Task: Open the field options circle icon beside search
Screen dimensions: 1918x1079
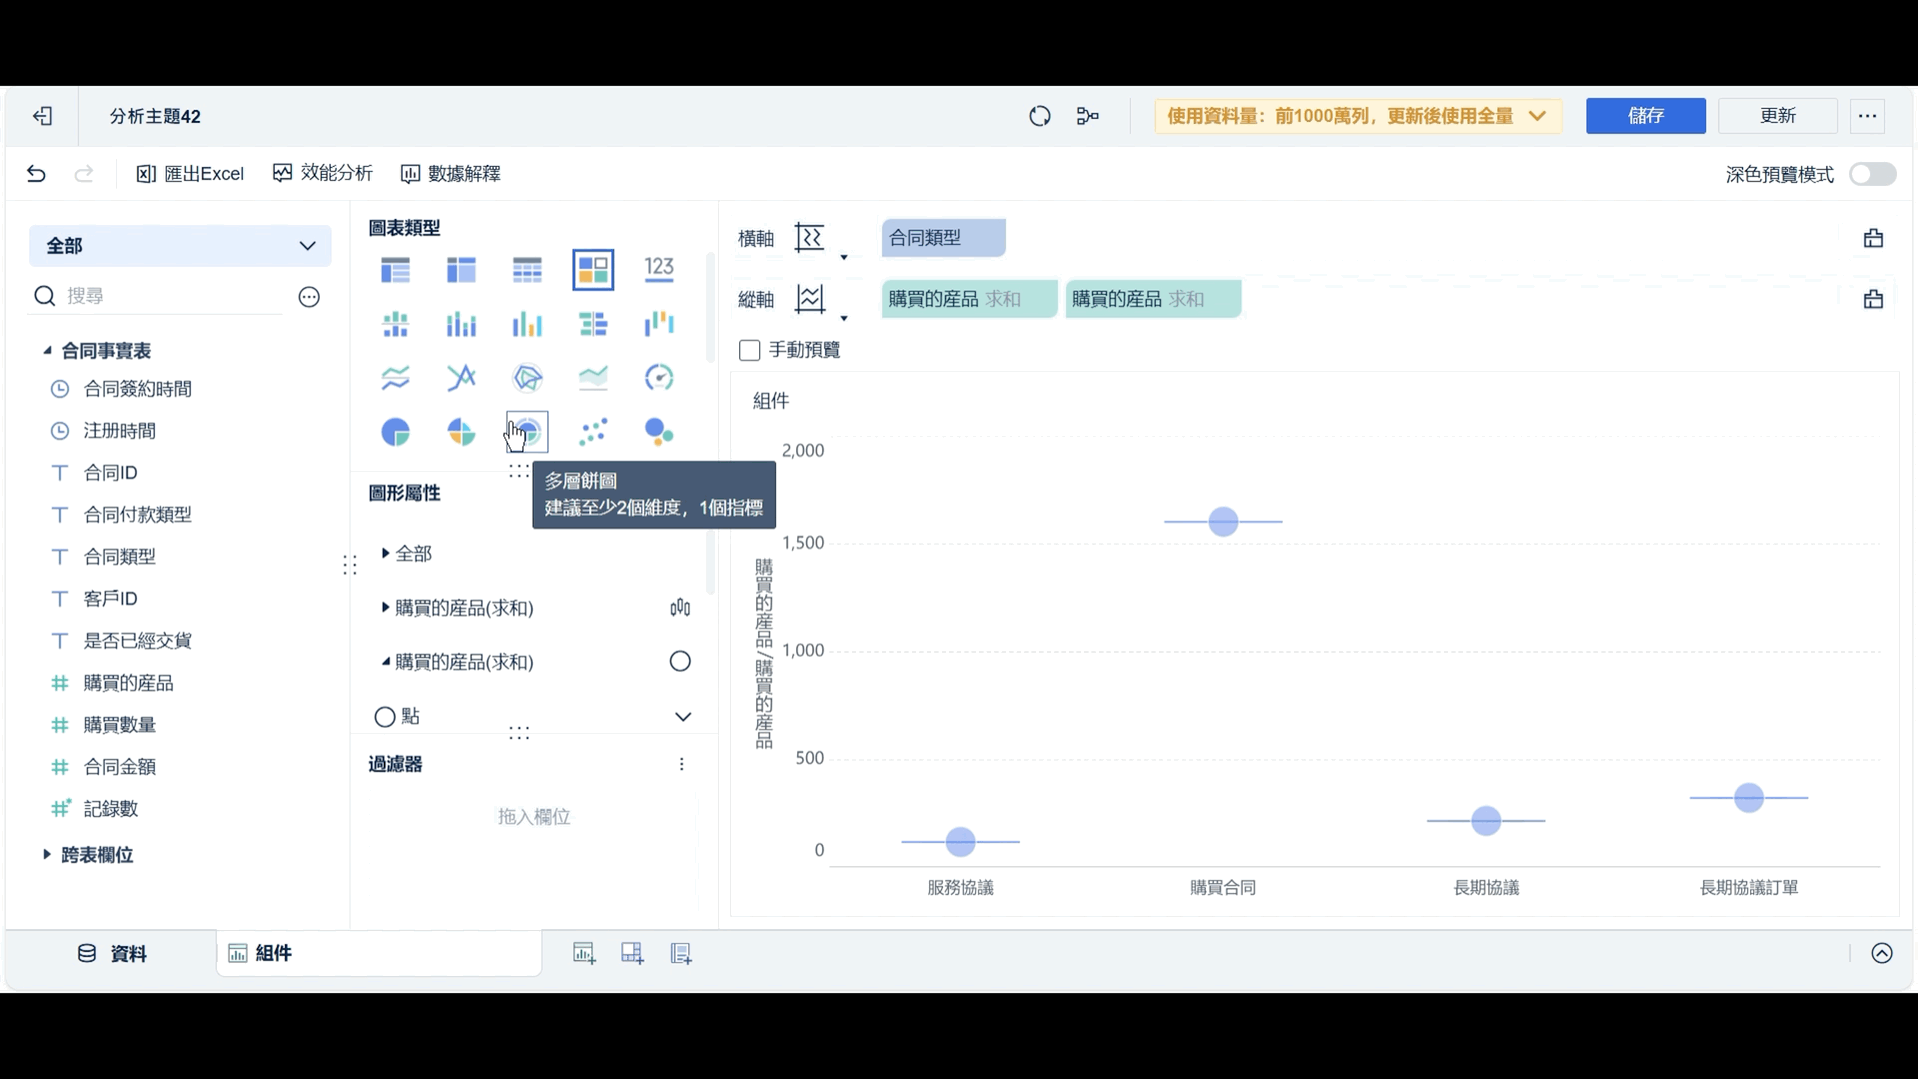Action: coord(309,296)
